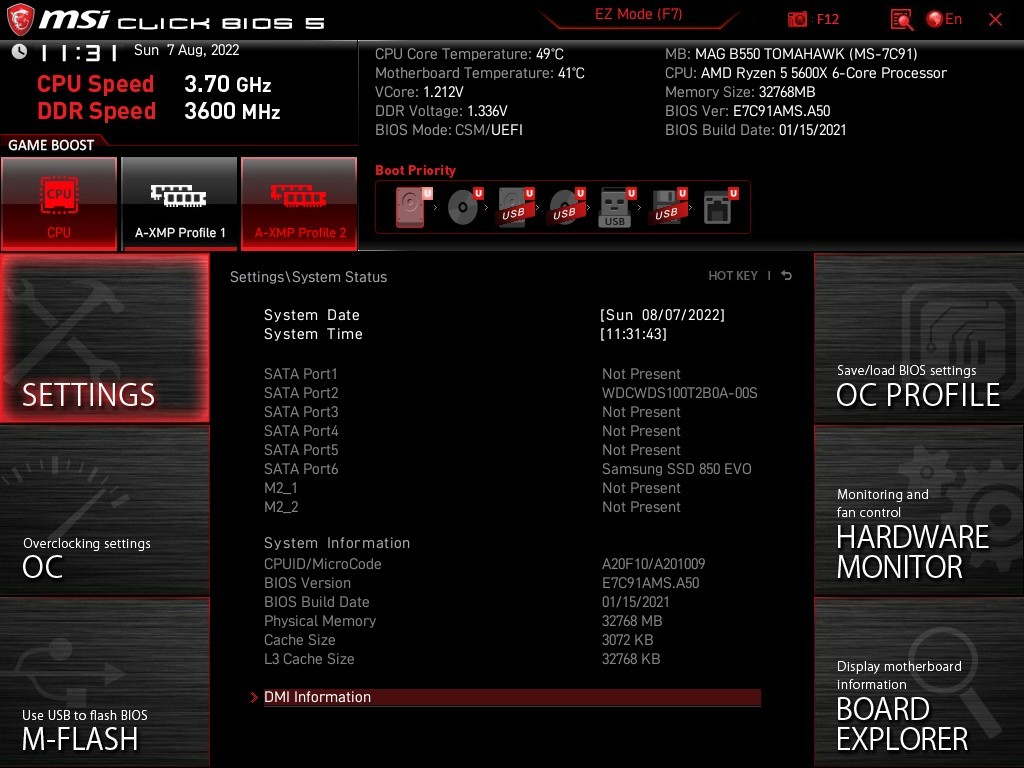This screenshot has height=768, width=1024.
Task: Click the DDR Voltage 1.336V reading
Action: [x=441, y=111]
